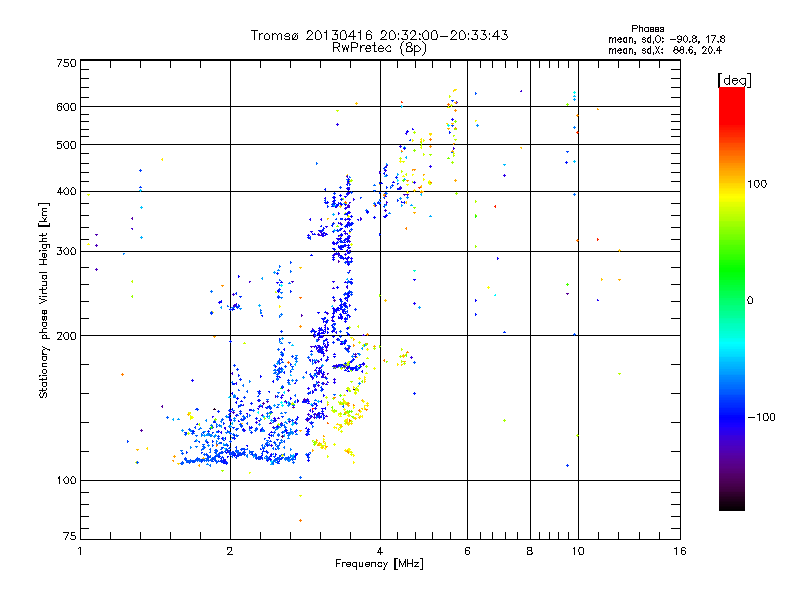Click the "16" frequency axis tick label
Screen dimensions: 800x600
[x=680, y=551]
